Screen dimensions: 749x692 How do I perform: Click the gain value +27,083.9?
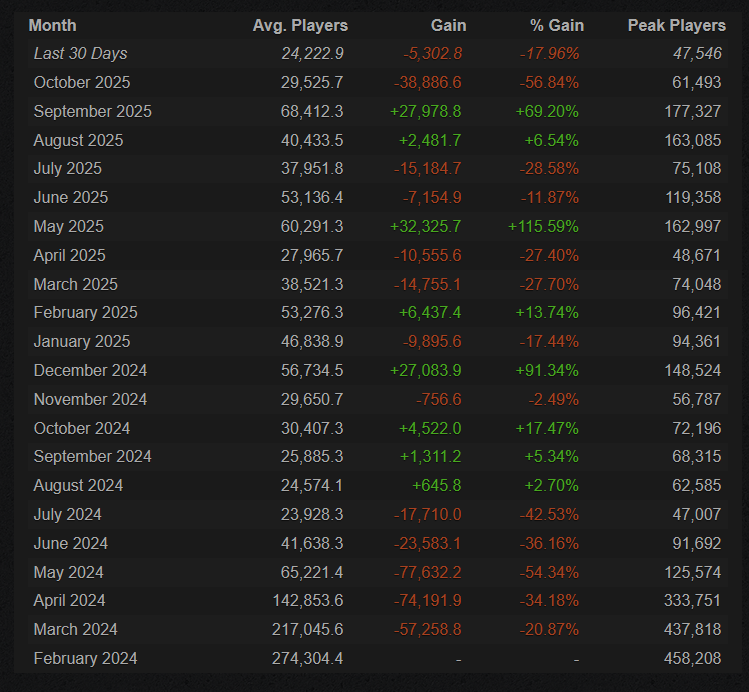[426, 371]
